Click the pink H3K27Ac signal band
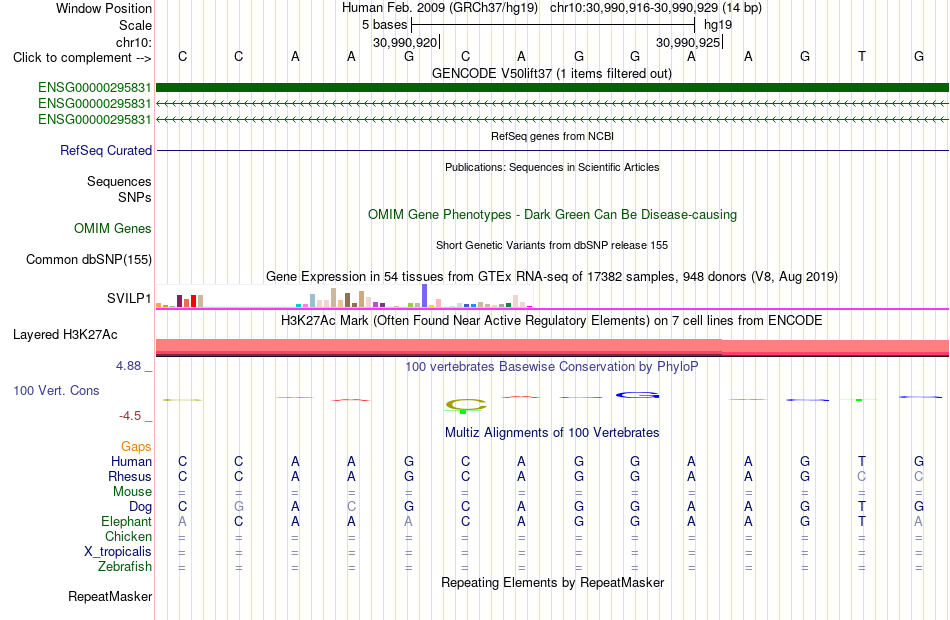 [x=552, y=346]
